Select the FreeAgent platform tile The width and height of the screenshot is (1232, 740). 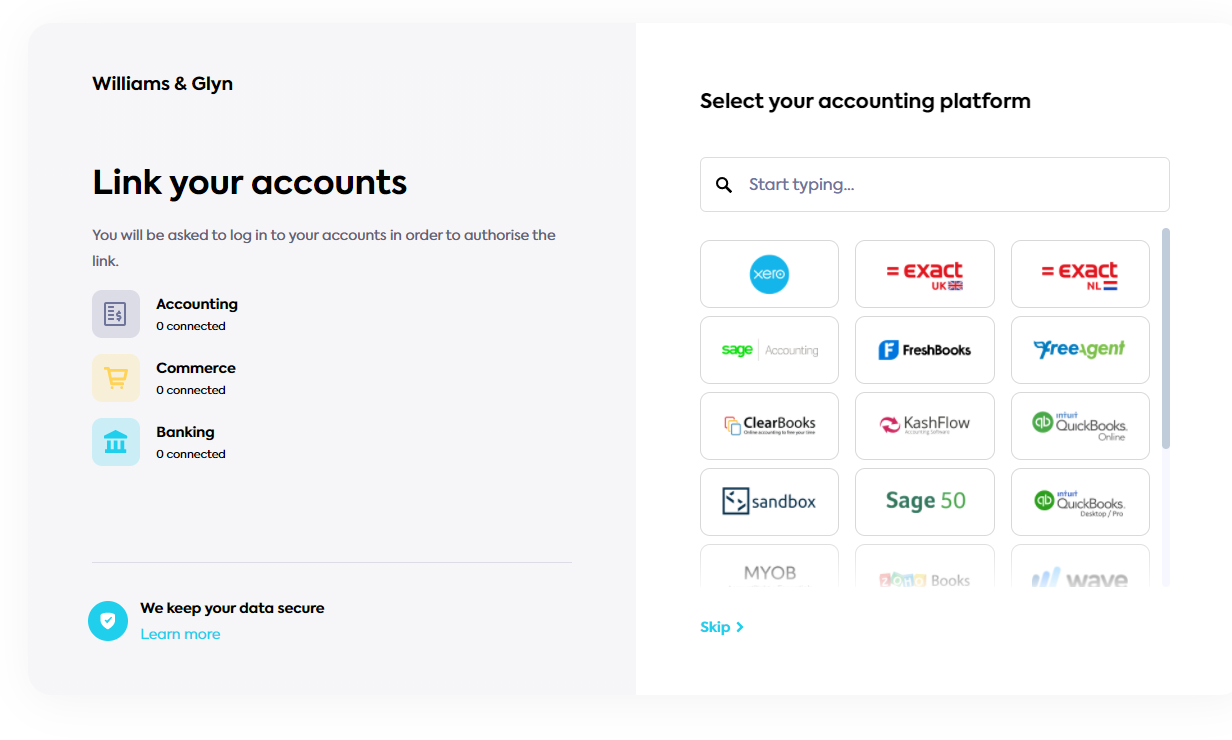click(x=1080, y=350)
